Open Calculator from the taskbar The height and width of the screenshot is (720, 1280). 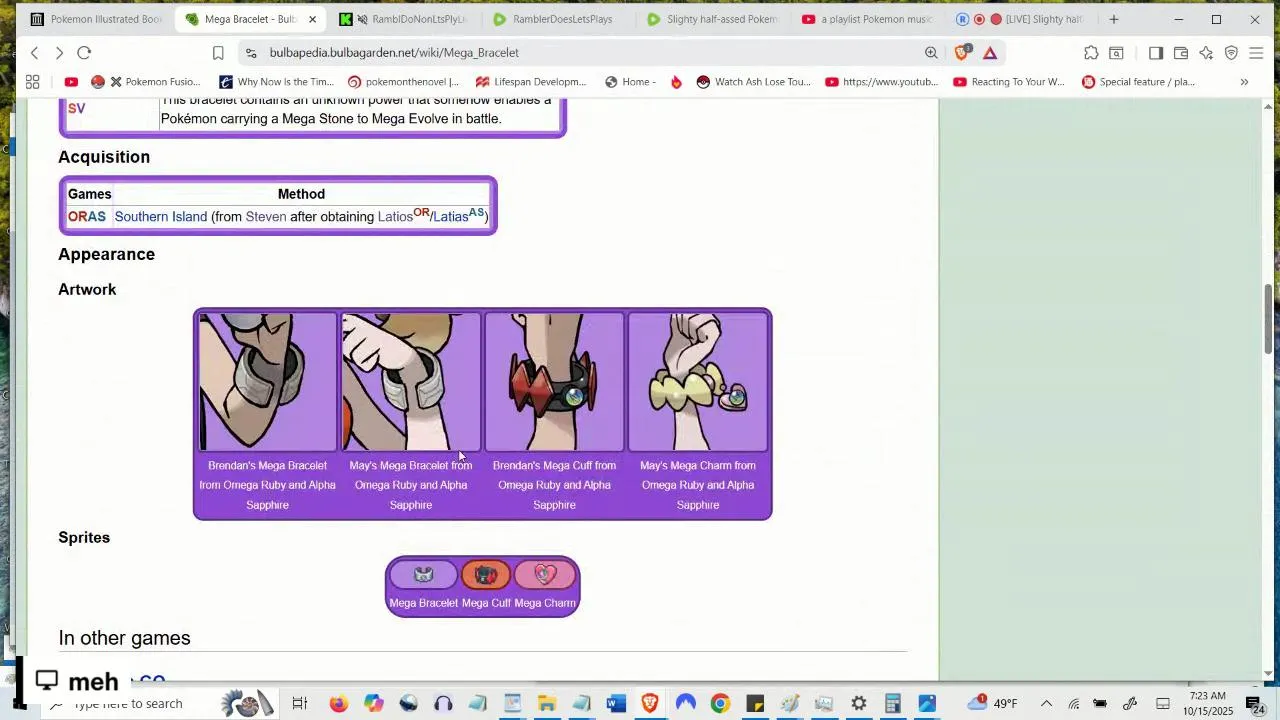pyautogui.click(x=893, y=704)
